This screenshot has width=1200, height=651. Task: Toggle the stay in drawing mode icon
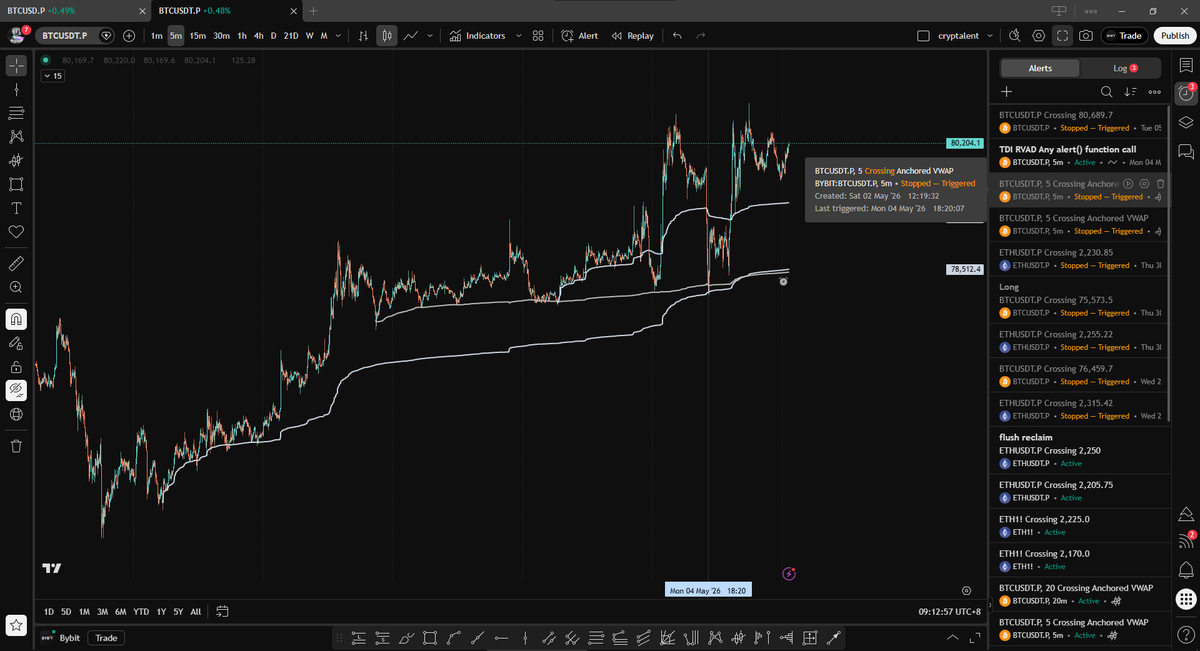(16, 342)
